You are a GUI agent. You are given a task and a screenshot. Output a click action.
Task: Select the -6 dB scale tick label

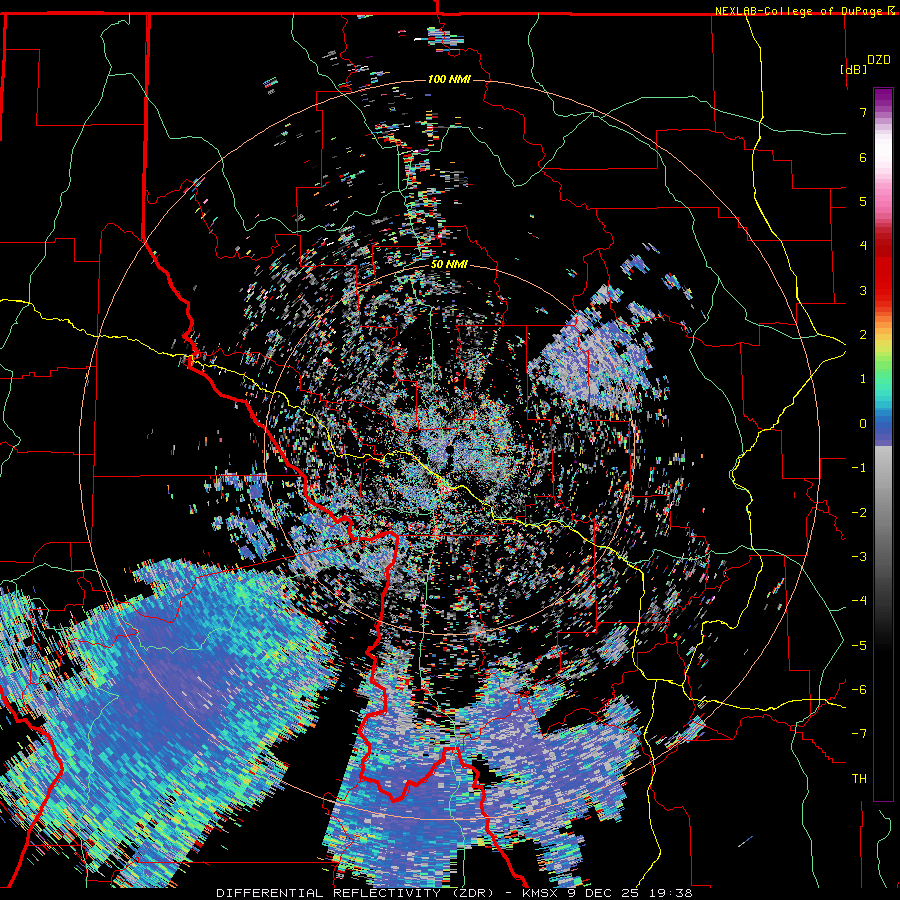859,689
